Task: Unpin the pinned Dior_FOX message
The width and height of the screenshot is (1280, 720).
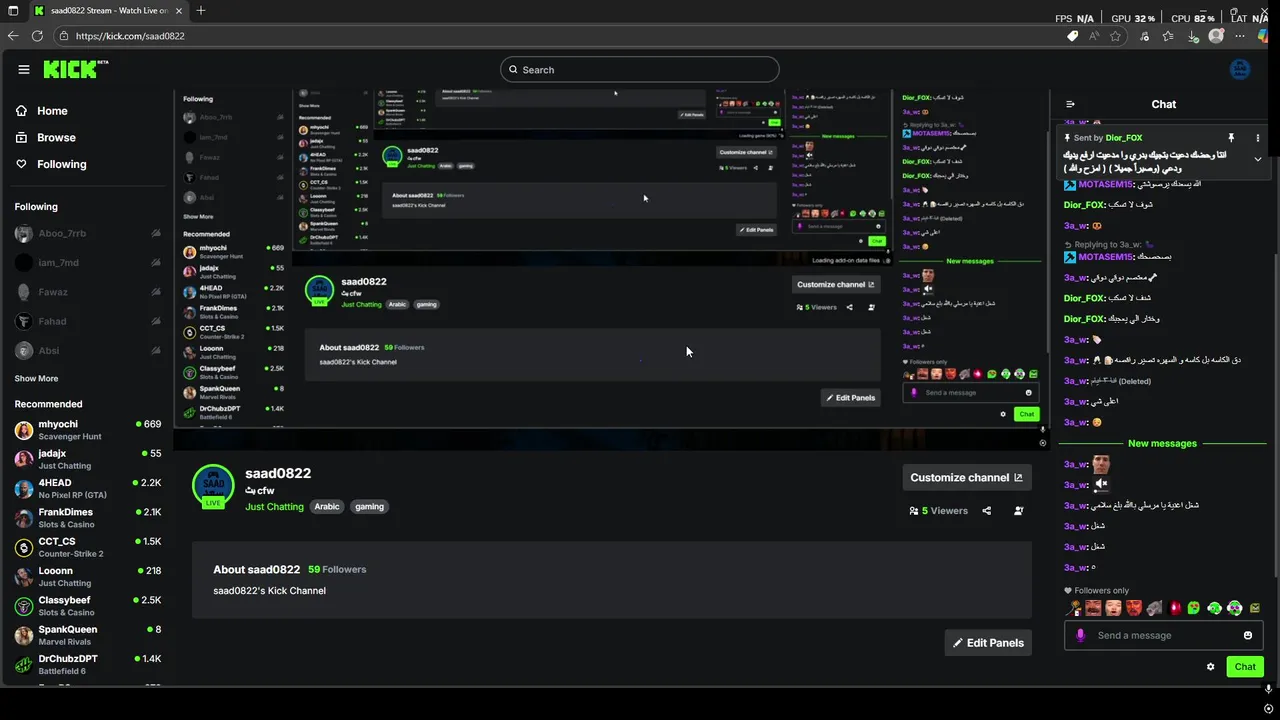Action: (x=1231, y=138)
